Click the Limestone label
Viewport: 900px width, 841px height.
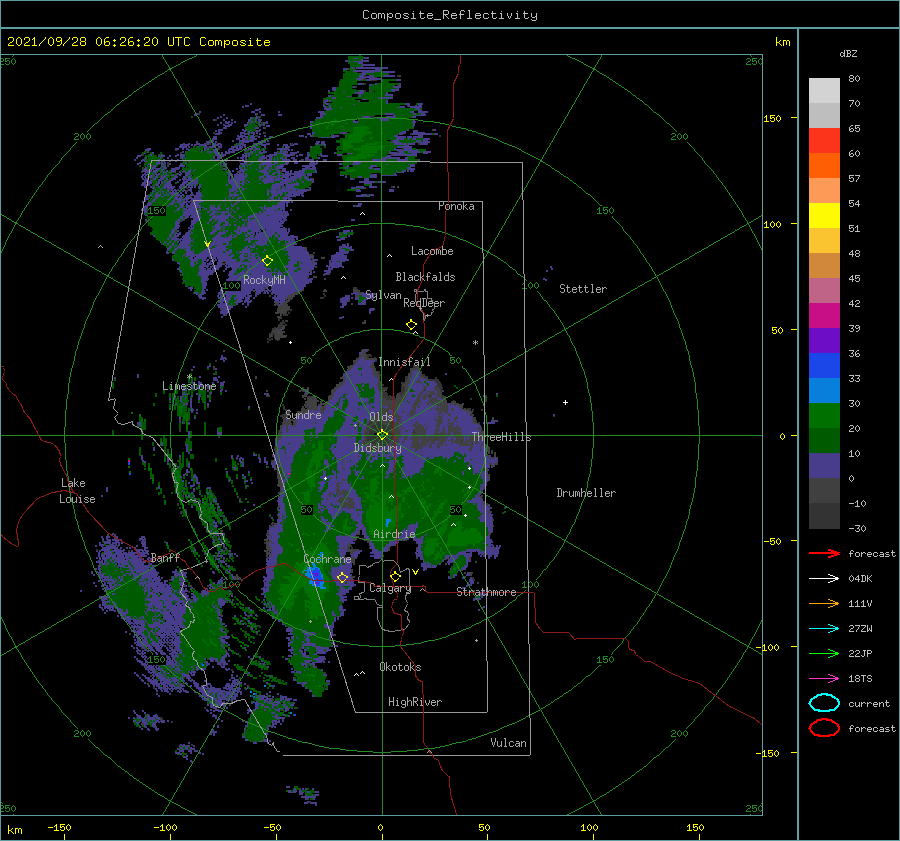click(189, 386)
